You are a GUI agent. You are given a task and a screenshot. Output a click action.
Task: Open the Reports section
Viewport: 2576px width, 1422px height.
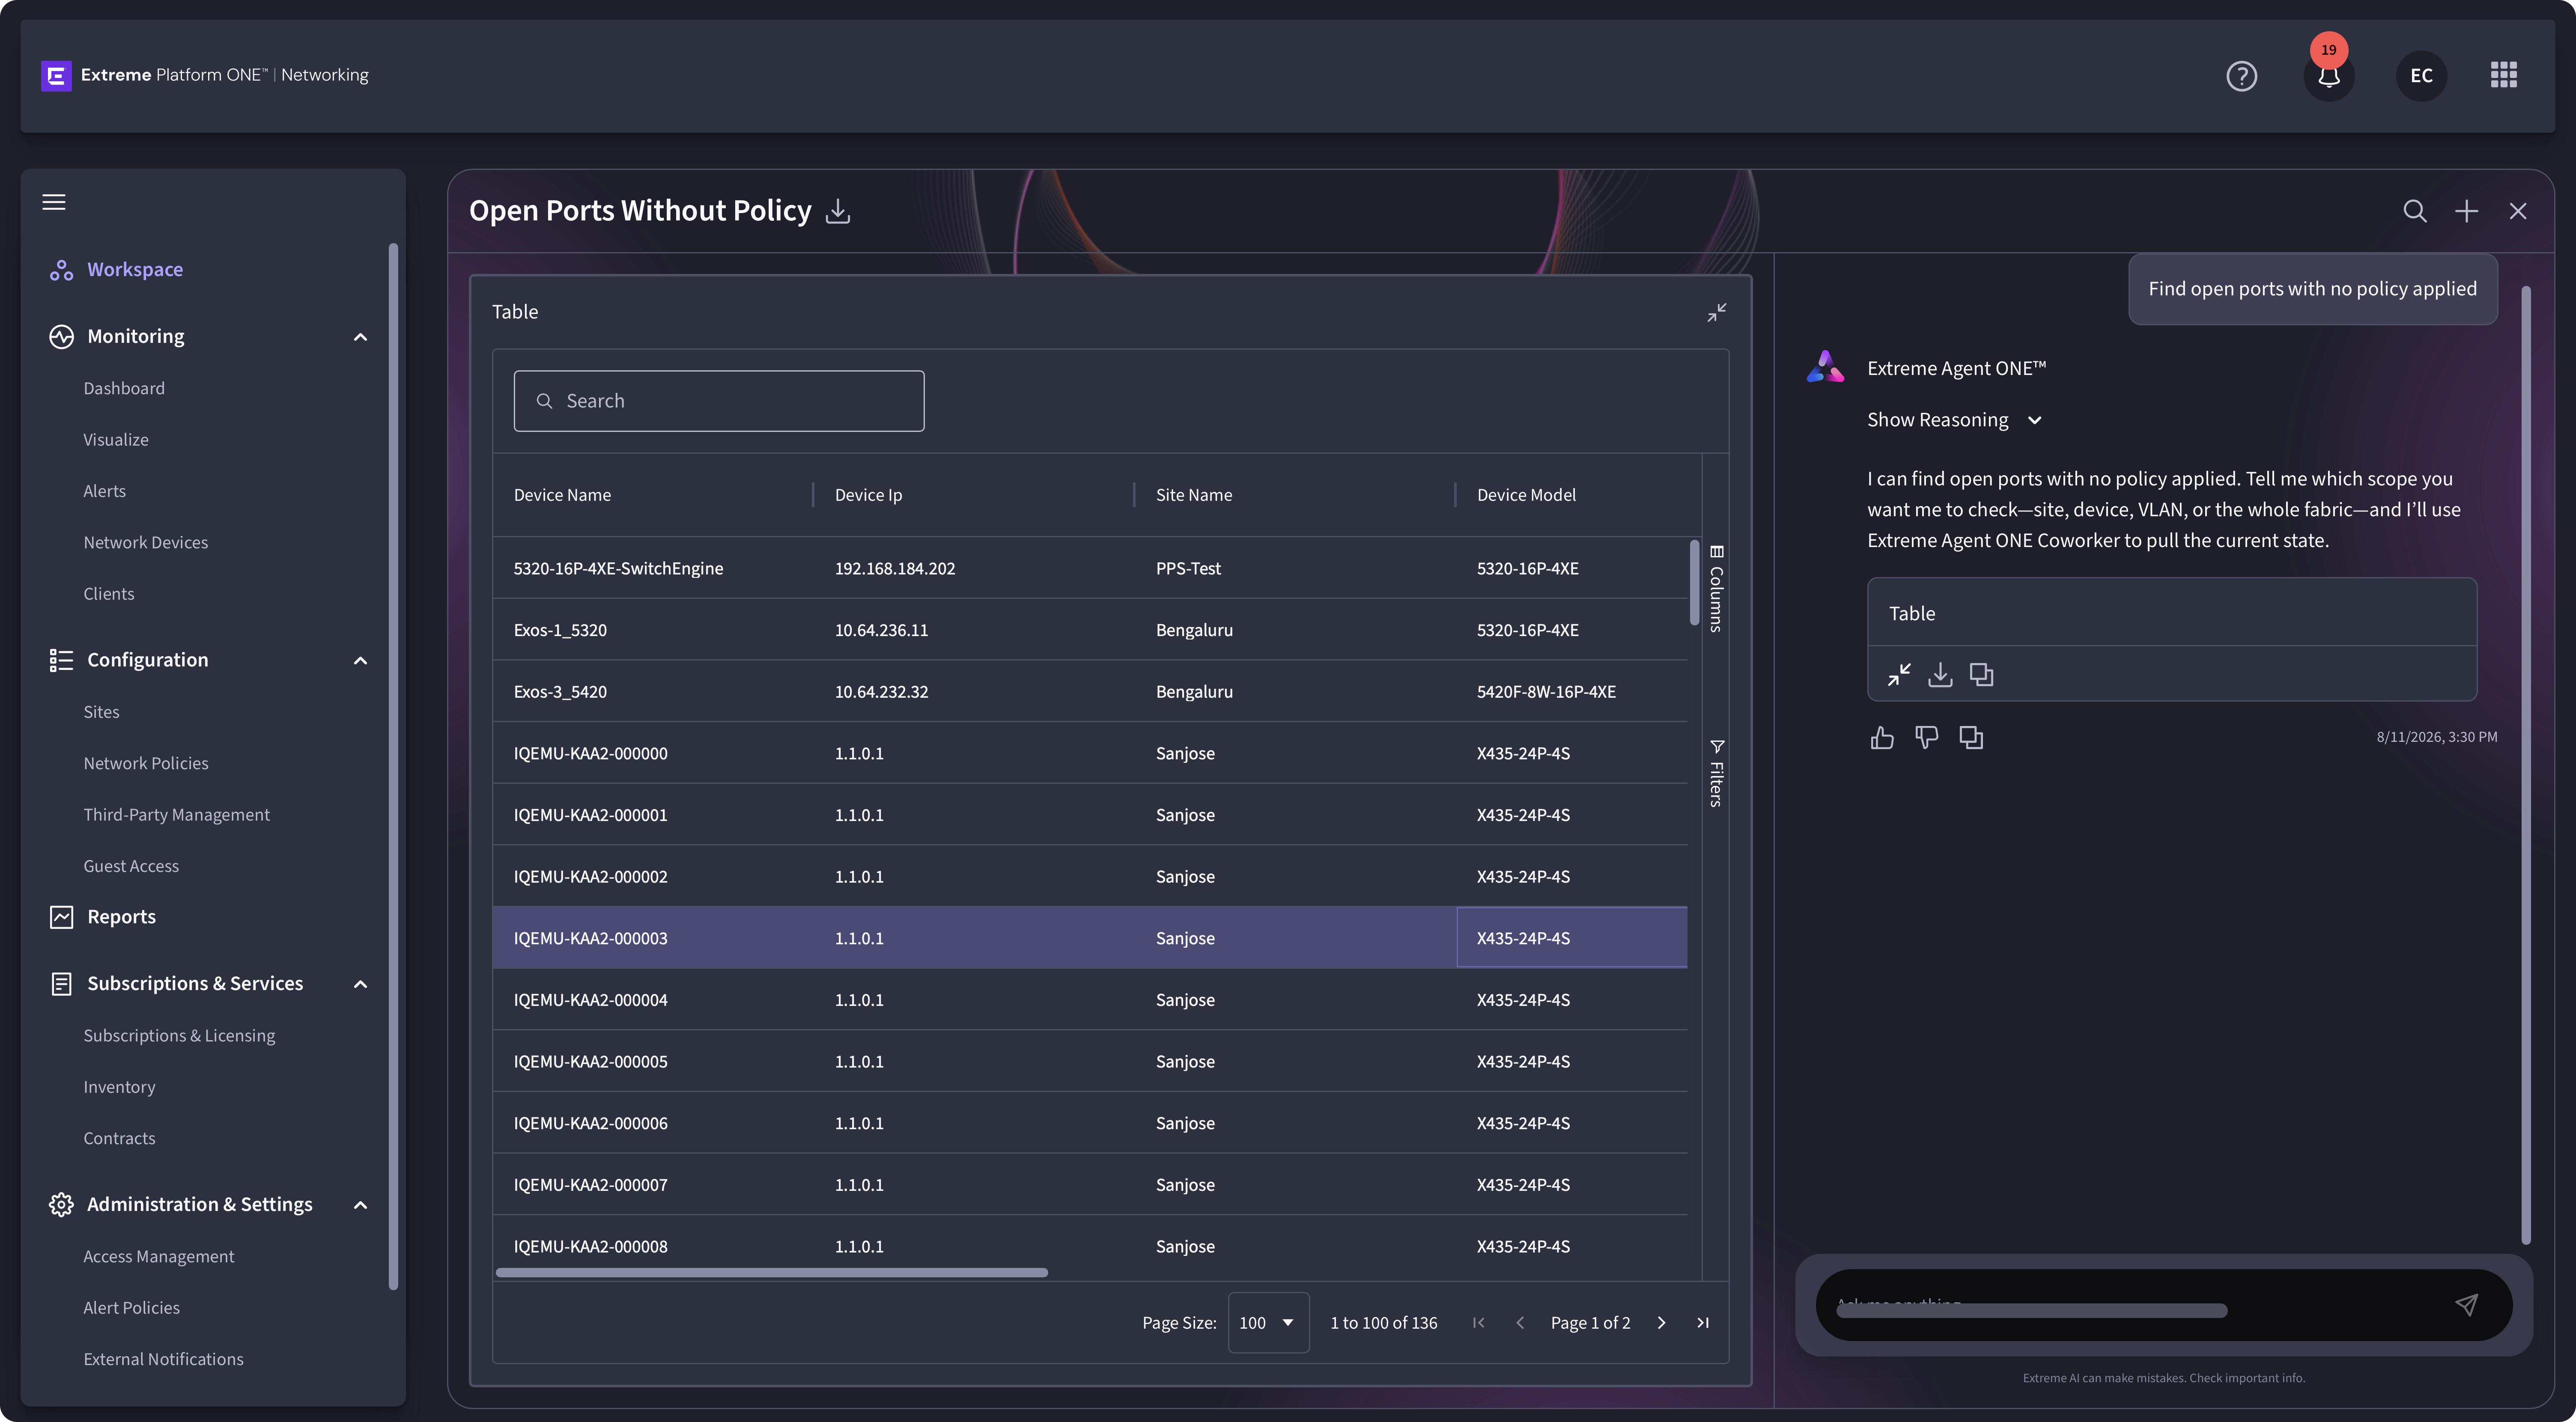pyautogui.click(x=121, y=917)
